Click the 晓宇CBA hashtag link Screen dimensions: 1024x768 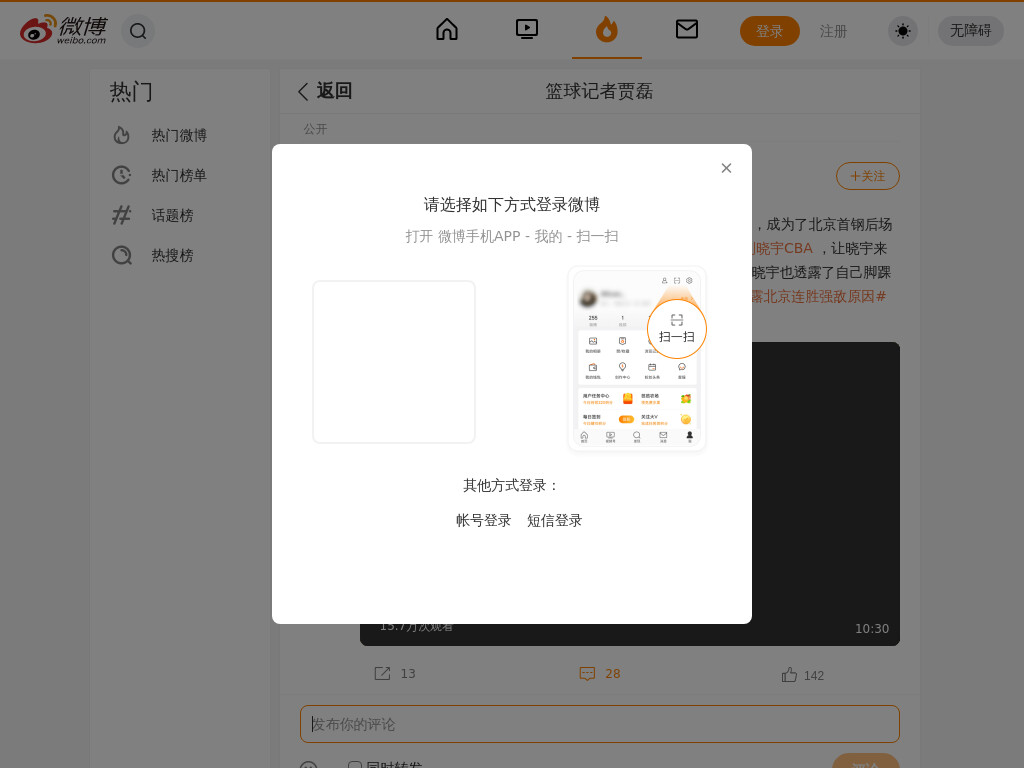point(782,249)
